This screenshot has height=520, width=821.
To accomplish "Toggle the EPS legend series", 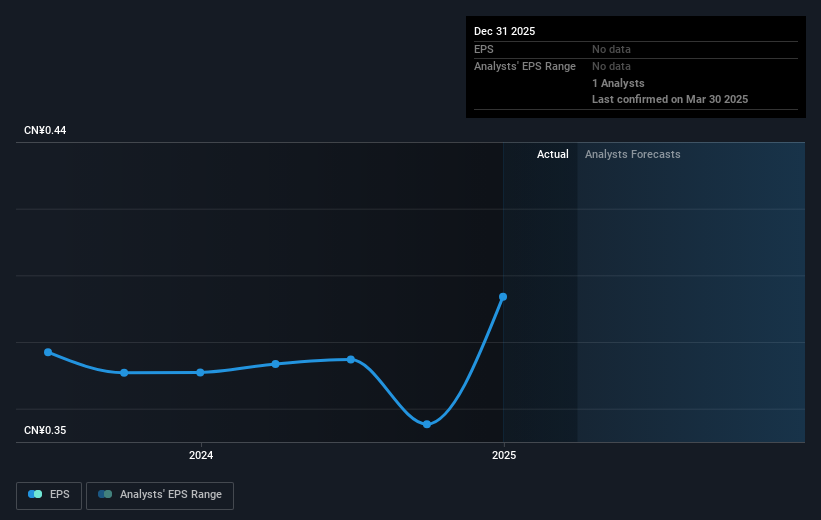I will (x=49, y=495).
